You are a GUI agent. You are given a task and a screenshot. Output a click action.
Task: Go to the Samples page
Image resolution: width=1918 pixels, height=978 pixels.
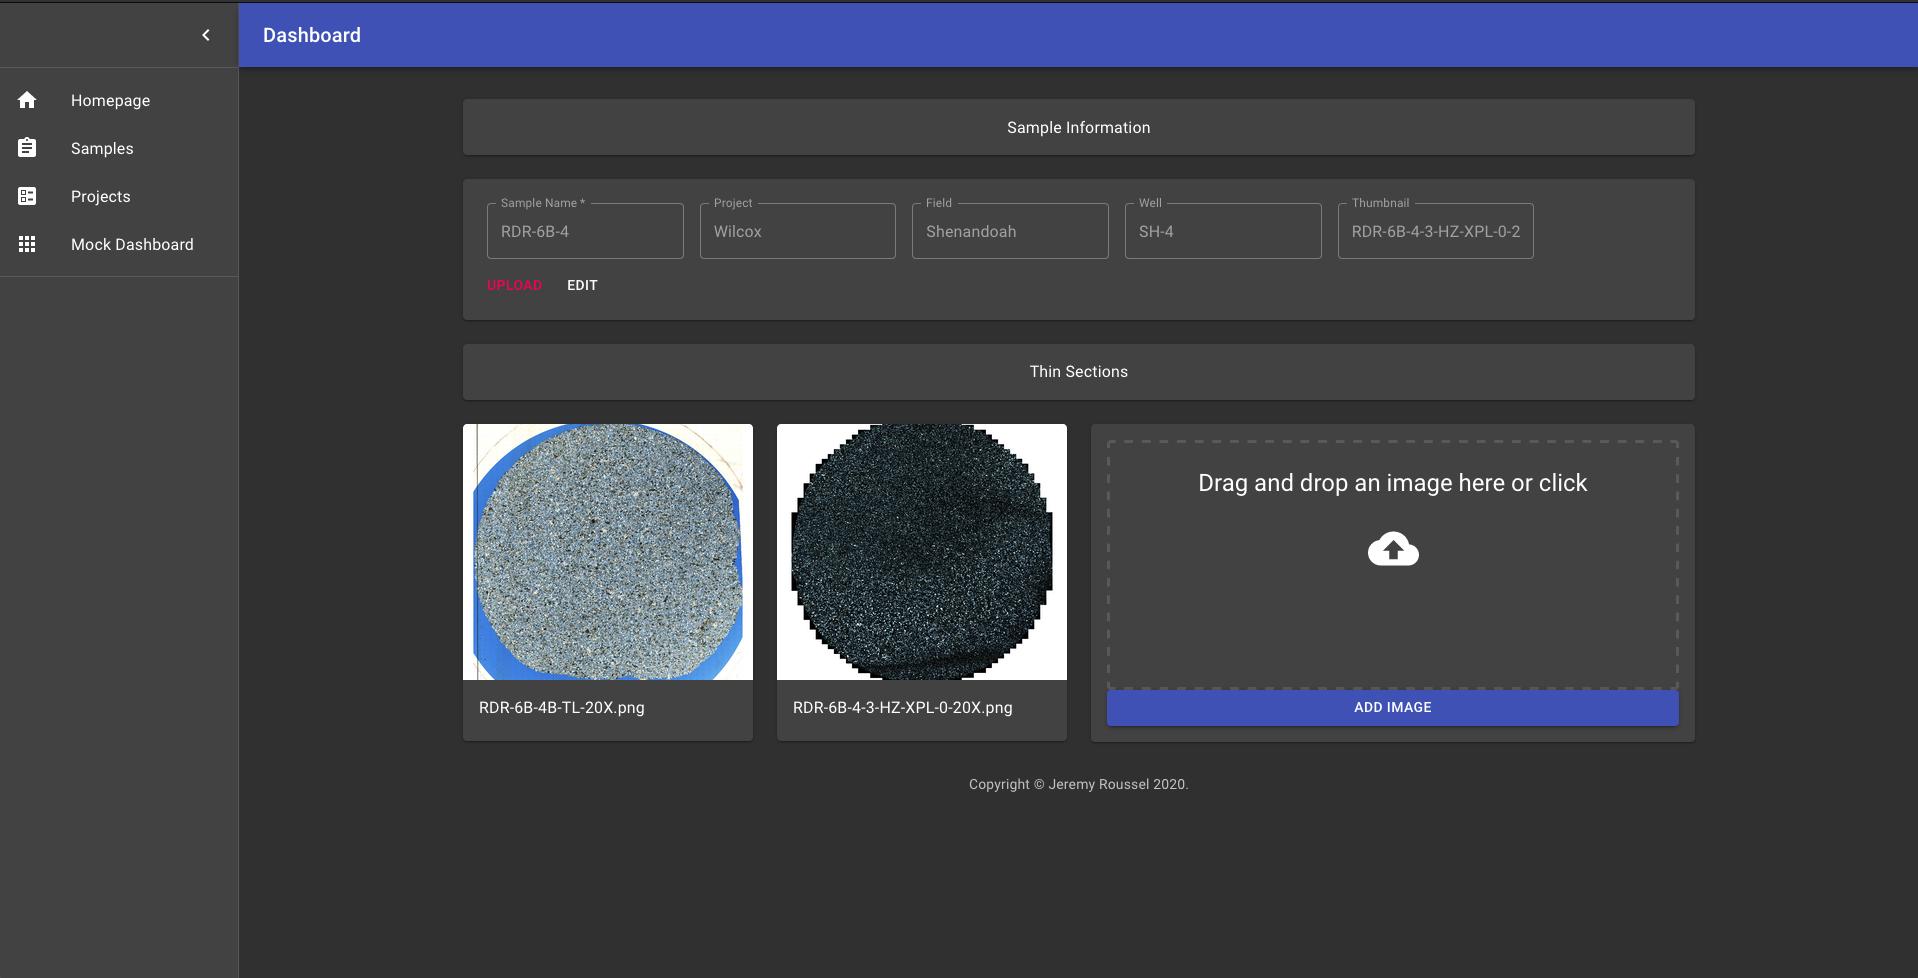tap(119, 148)
